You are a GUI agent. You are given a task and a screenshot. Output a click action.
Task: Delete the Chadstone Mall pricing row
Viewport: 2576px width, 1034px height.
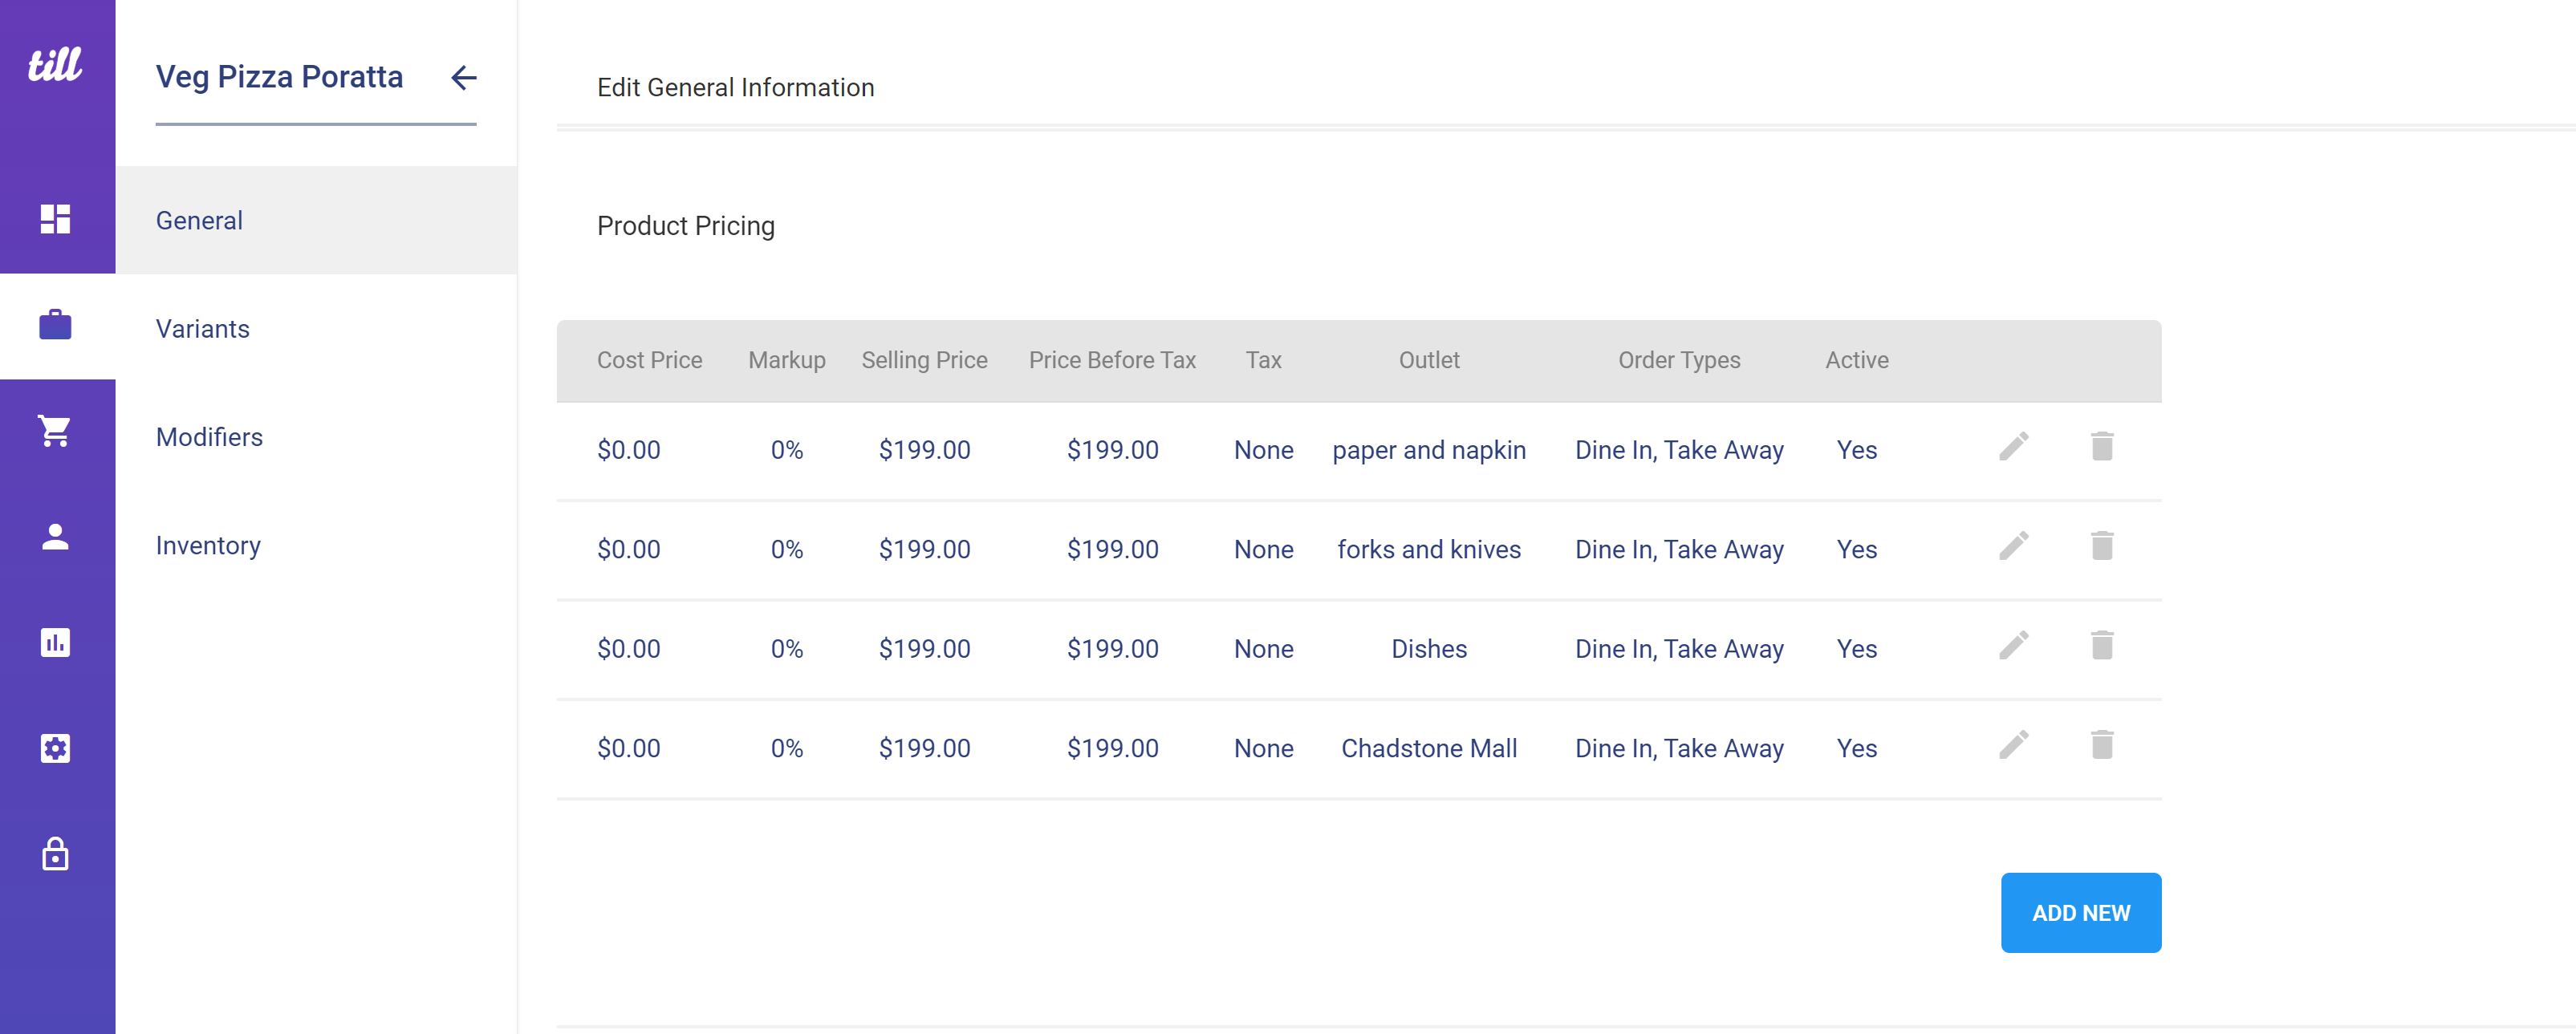tap(2102, 745)
